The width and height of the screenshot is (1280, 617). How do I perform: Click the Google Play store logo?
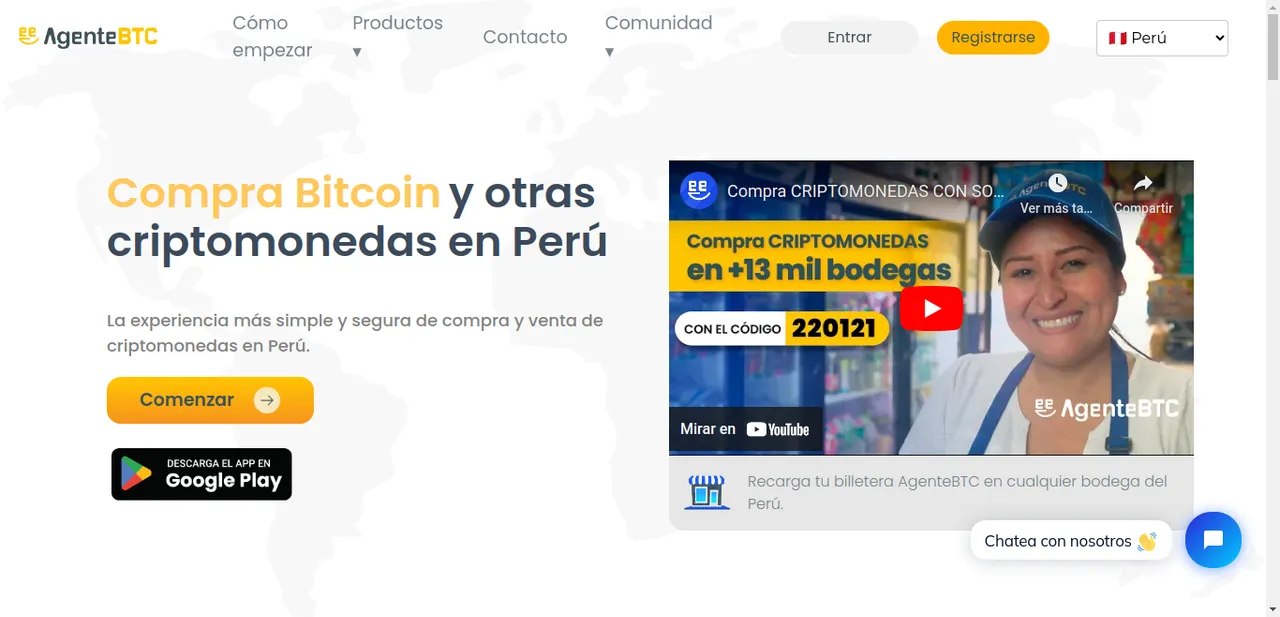(136, 474)
